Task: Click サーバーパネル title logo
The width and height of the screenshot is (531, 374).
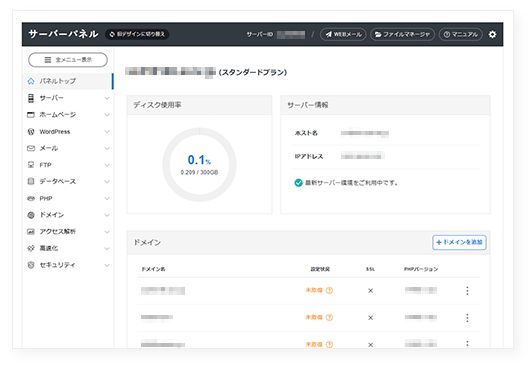Action: tap(63, 34)
